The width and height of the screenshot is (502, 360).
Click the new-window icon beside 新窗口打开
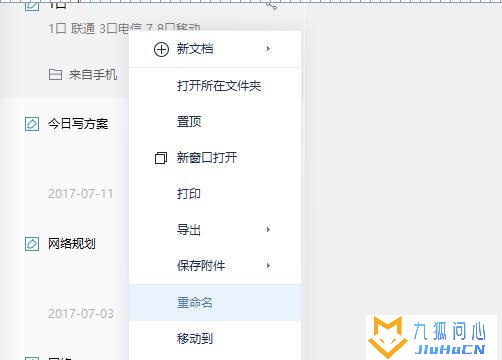(161, 158)
